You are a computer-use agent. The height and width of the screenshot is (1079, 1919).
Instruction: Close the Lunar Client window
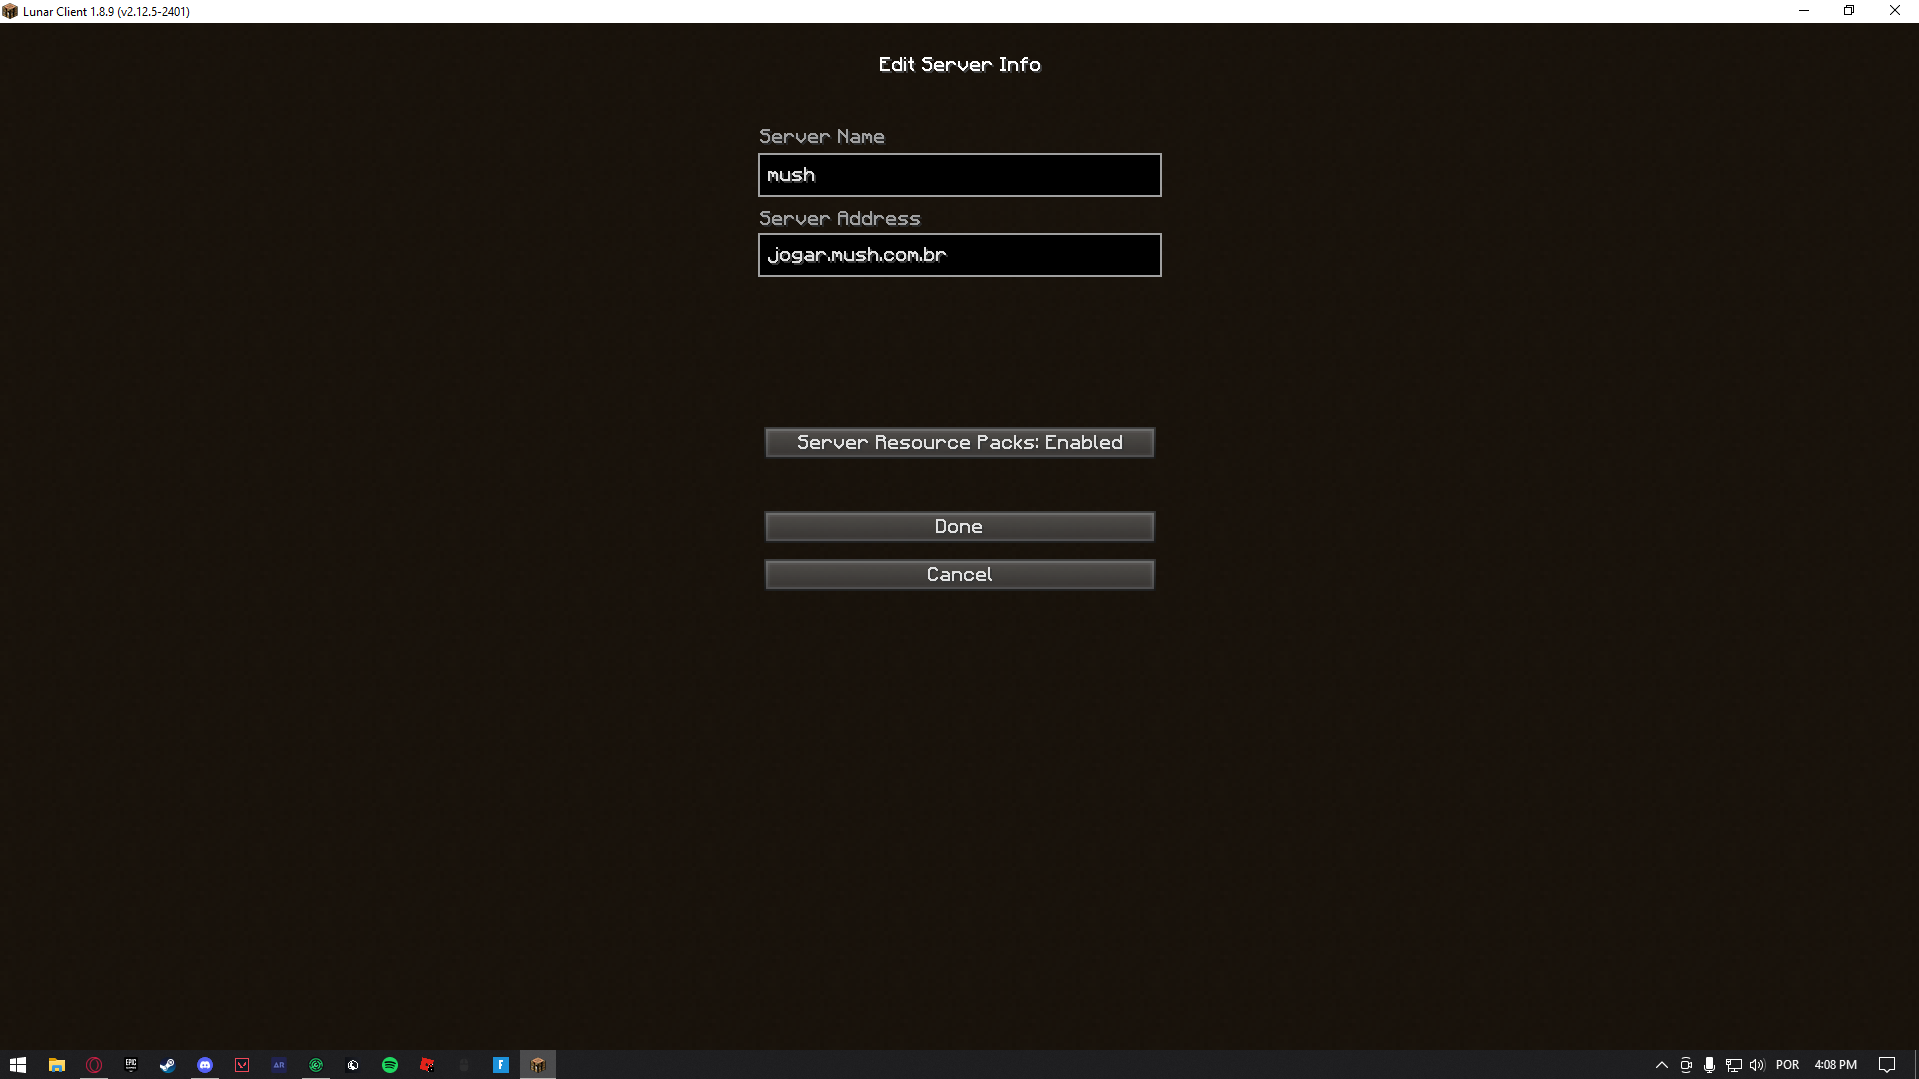pyautogui.click(x=1895, y=11)
